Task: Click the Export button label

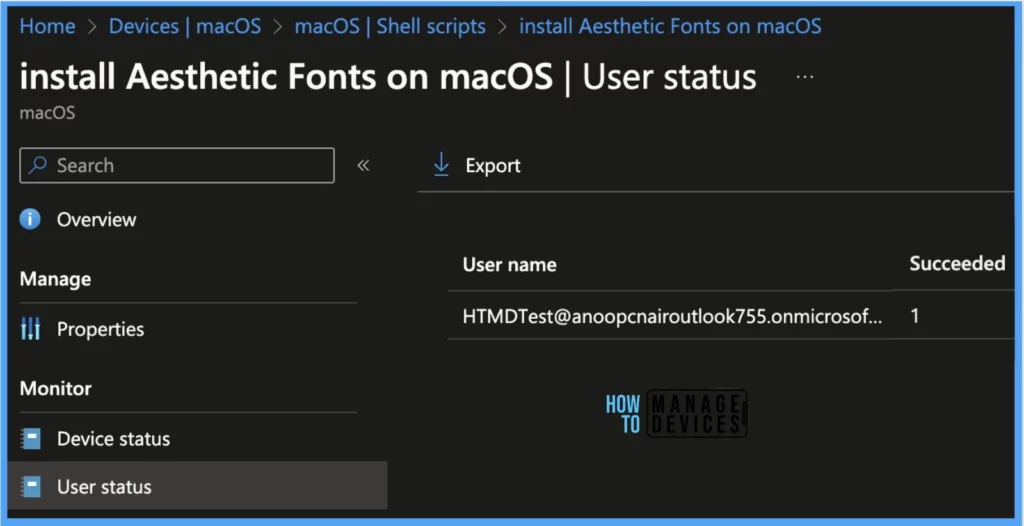Action: click(x=493, y=166)
